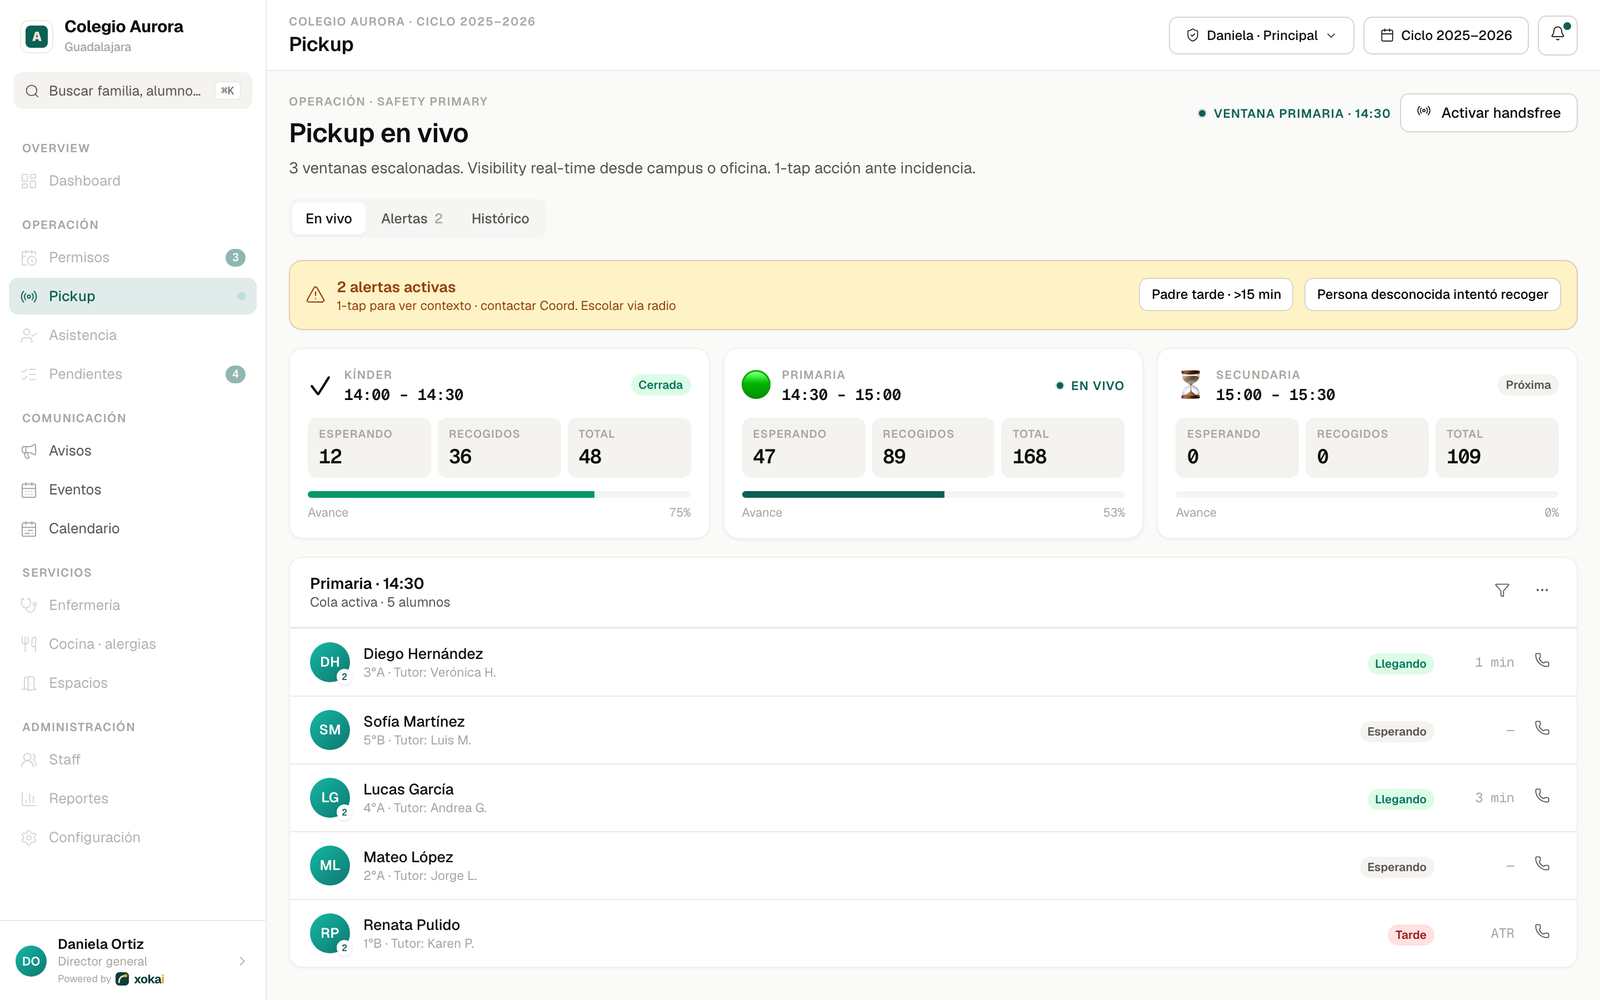1600x1000 pixels.
Task: Click Persona desconocida intentó recoger button
Action: point(1432,294)
